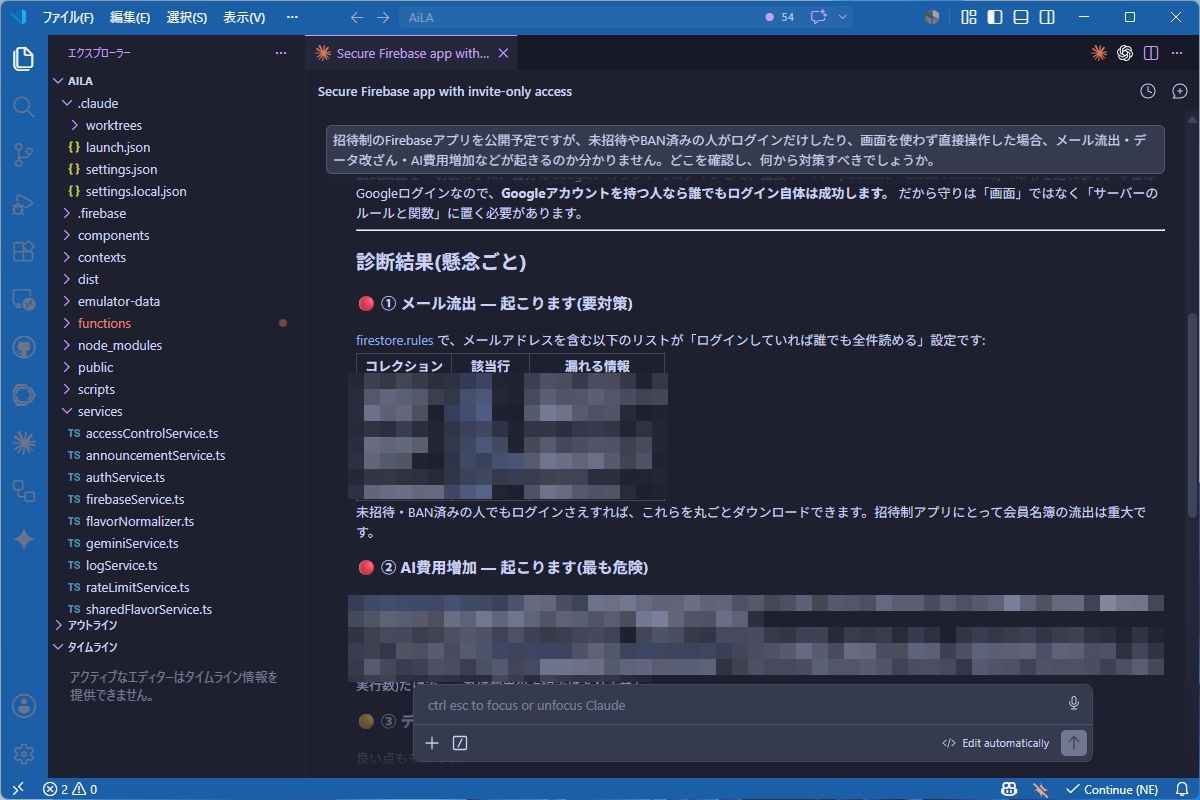Image resolution: width=1200 pixels, height=800 pixels.
Task: Open the Search view in activity bar
Action: click(23, 107)
